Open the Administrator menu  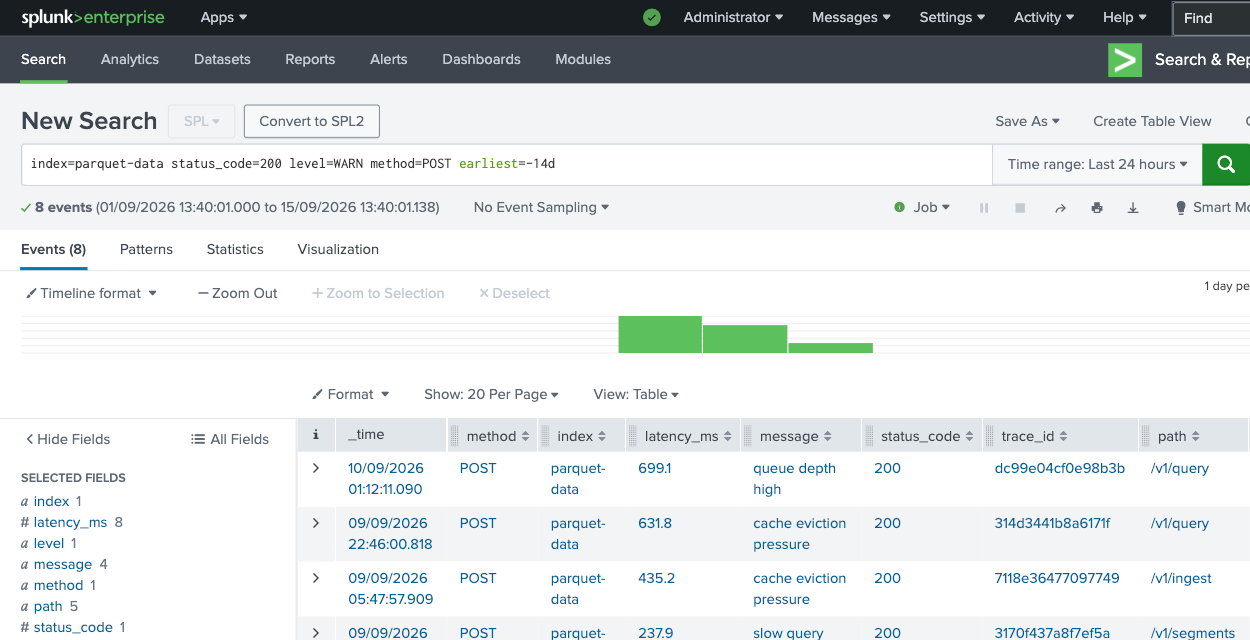(x=733, y=17)
